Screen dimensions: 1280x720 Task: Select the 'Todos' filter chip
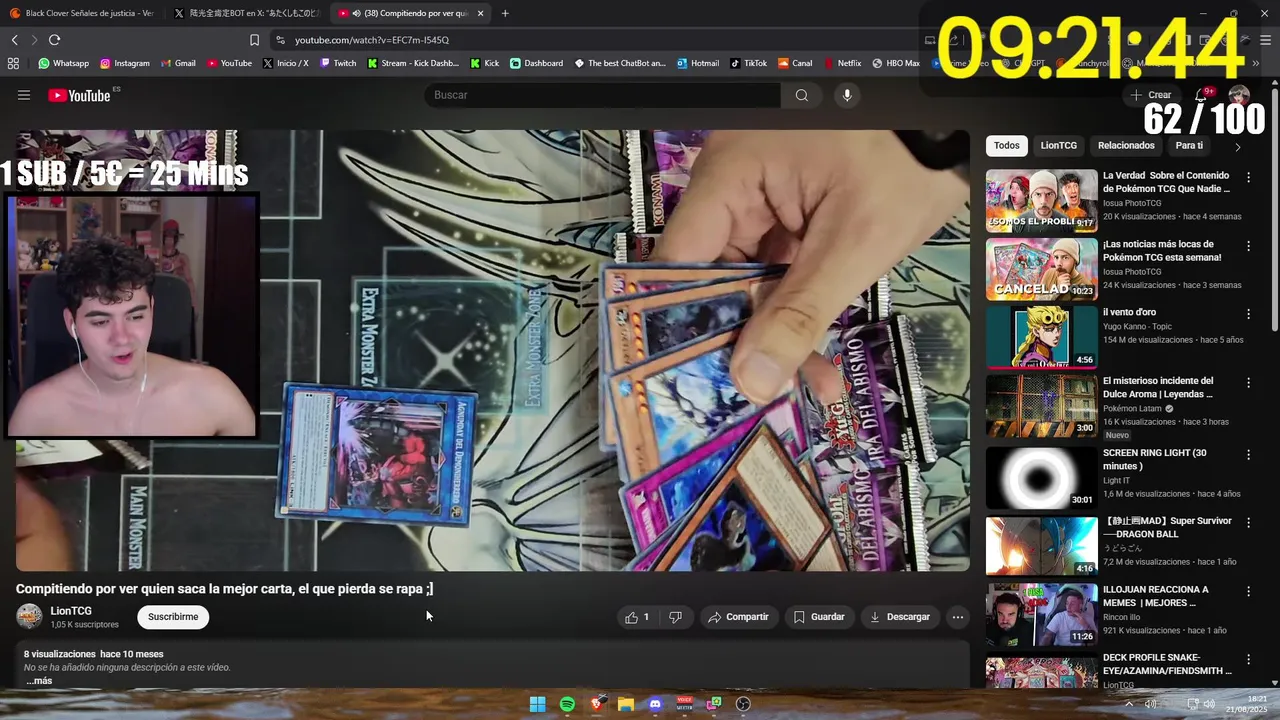point(1007,146)
